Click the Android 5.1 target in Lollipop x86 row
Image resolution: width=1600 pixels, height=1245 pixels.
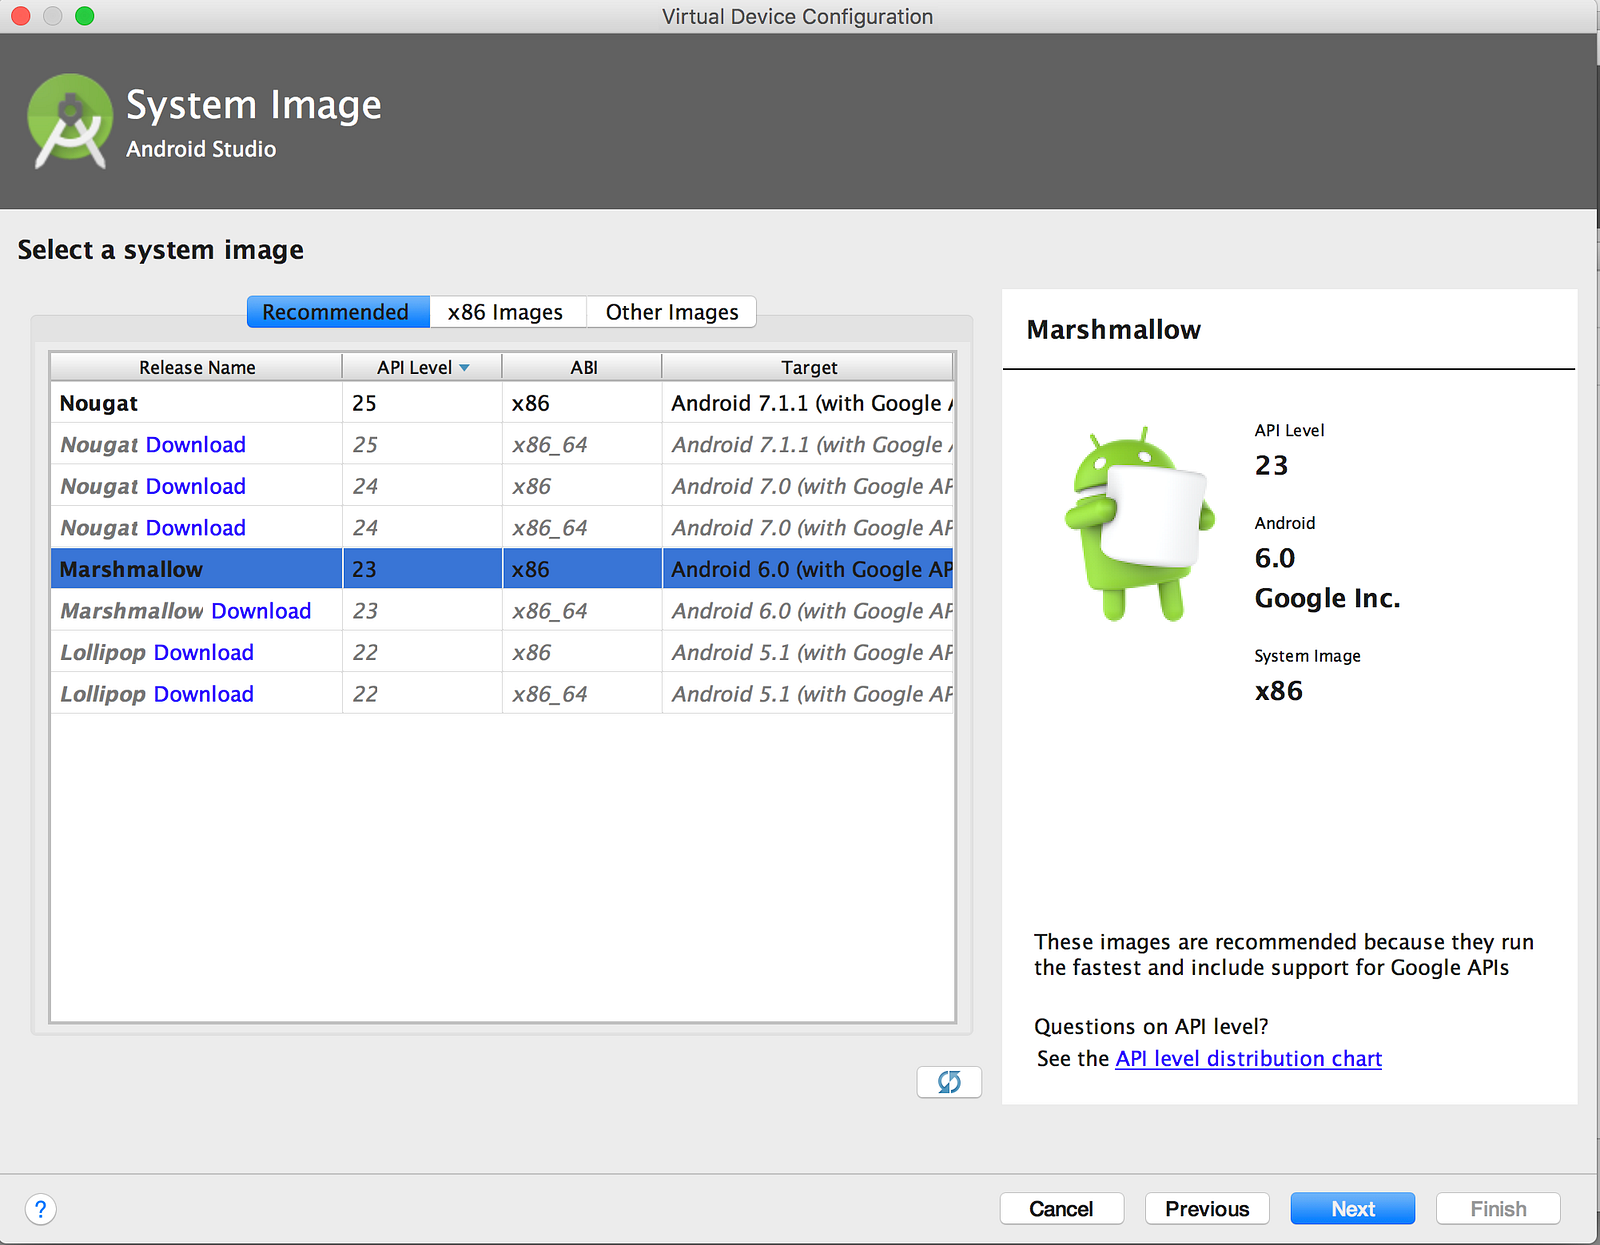point(809,652)
